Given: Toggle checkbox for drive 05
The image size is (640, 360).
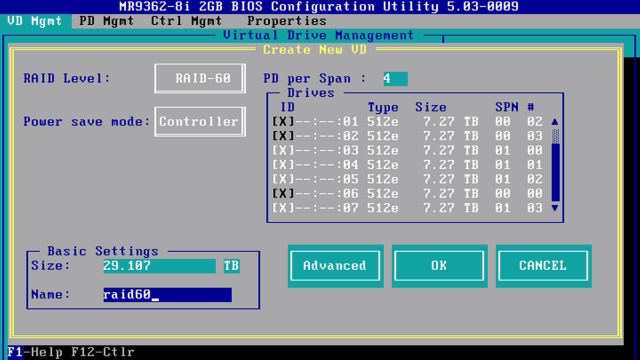Looking at the screenshot, I should [283, 179].
